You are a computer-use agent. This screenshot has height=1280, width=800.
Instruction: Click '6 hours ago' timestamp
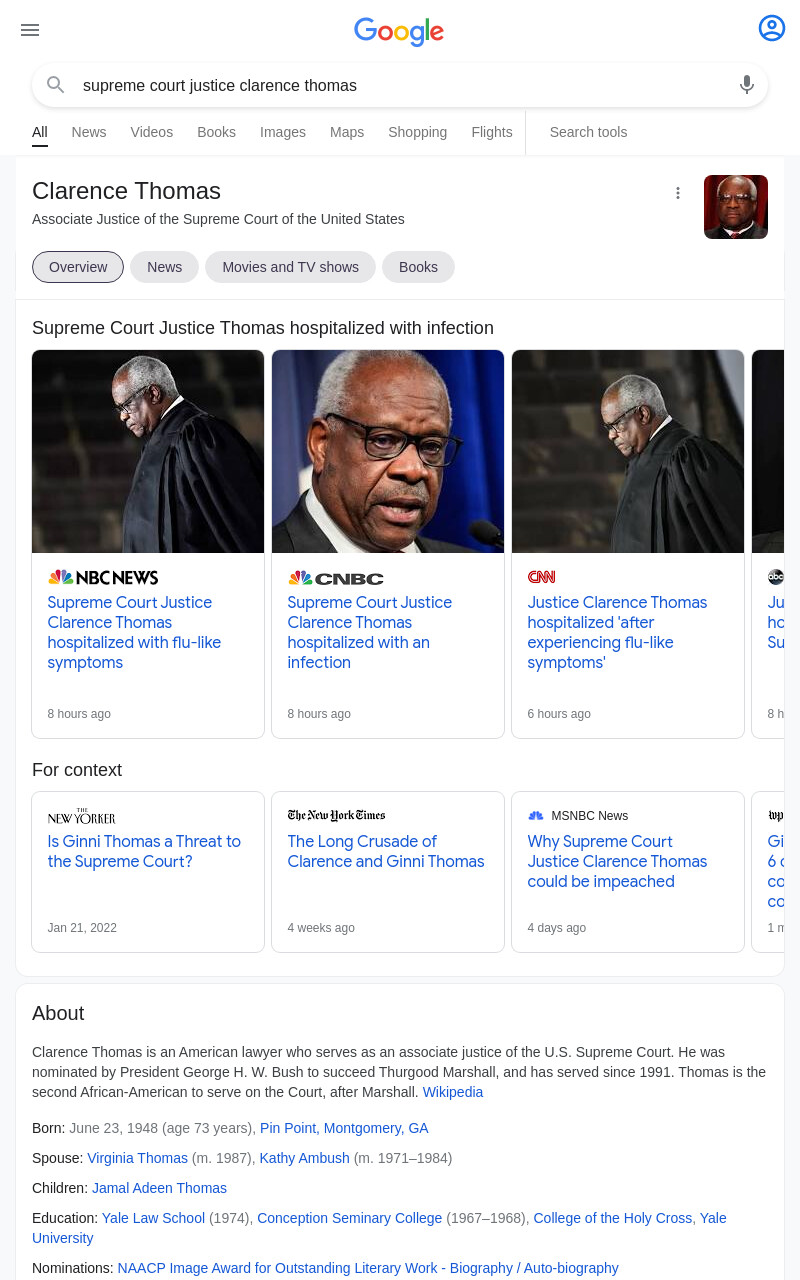(x=559, y=714)
